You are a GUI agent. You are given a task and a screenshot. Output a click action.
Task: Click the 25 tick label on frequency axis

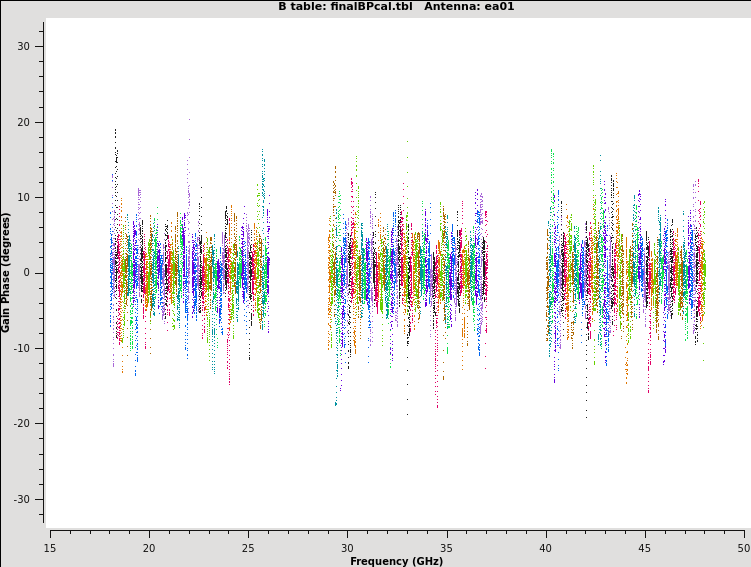pos(248,548)
